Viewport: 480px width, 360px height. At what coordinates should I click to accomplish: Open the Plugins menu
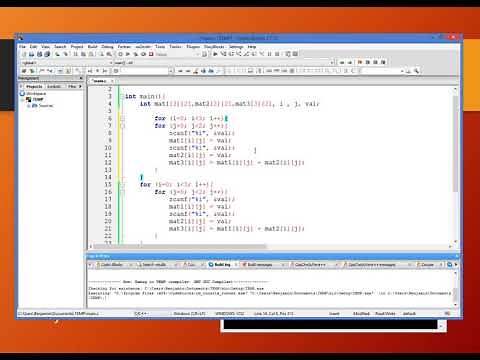point(193,47)
